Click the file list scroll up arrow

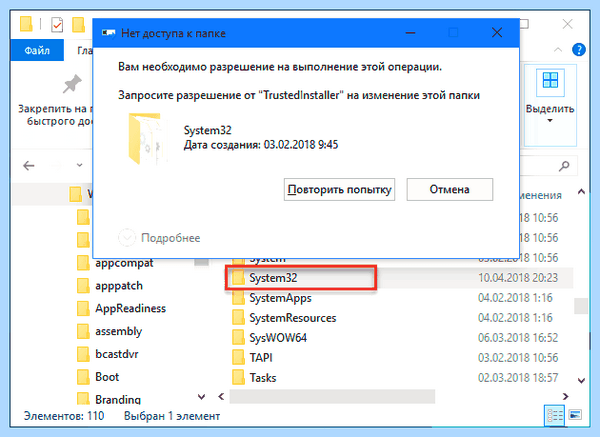(581, 191)
